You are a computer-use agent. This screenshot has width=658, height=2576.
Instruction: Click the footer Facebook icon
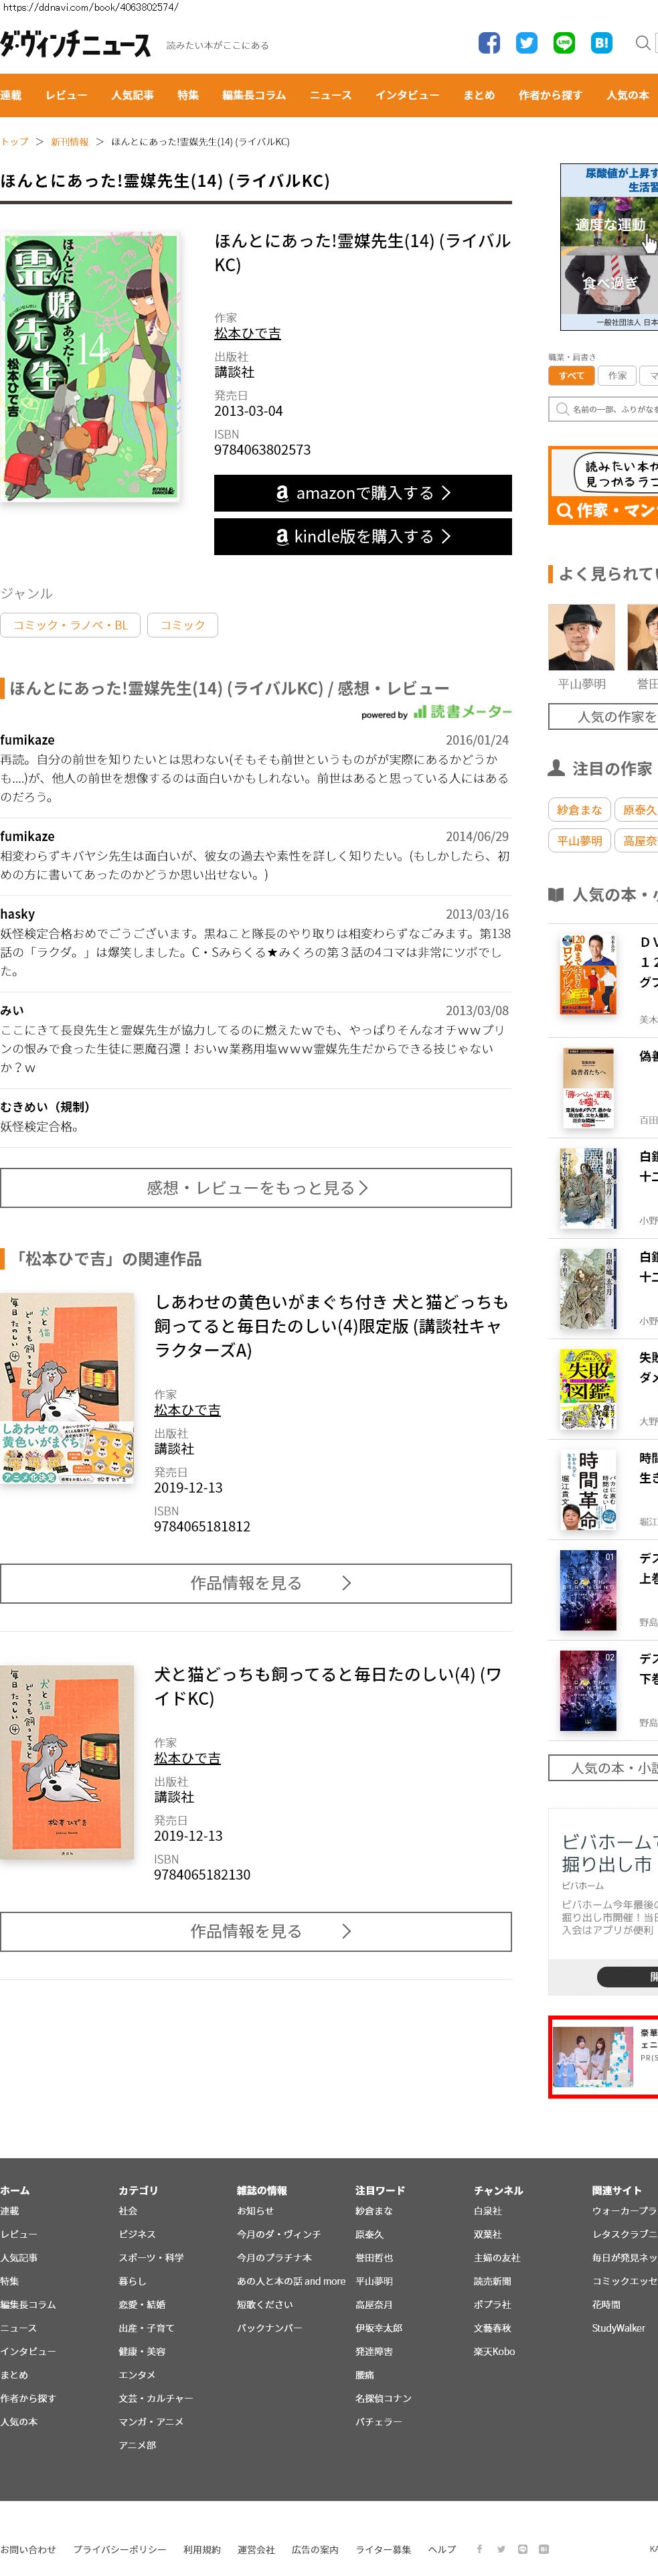479,2549
